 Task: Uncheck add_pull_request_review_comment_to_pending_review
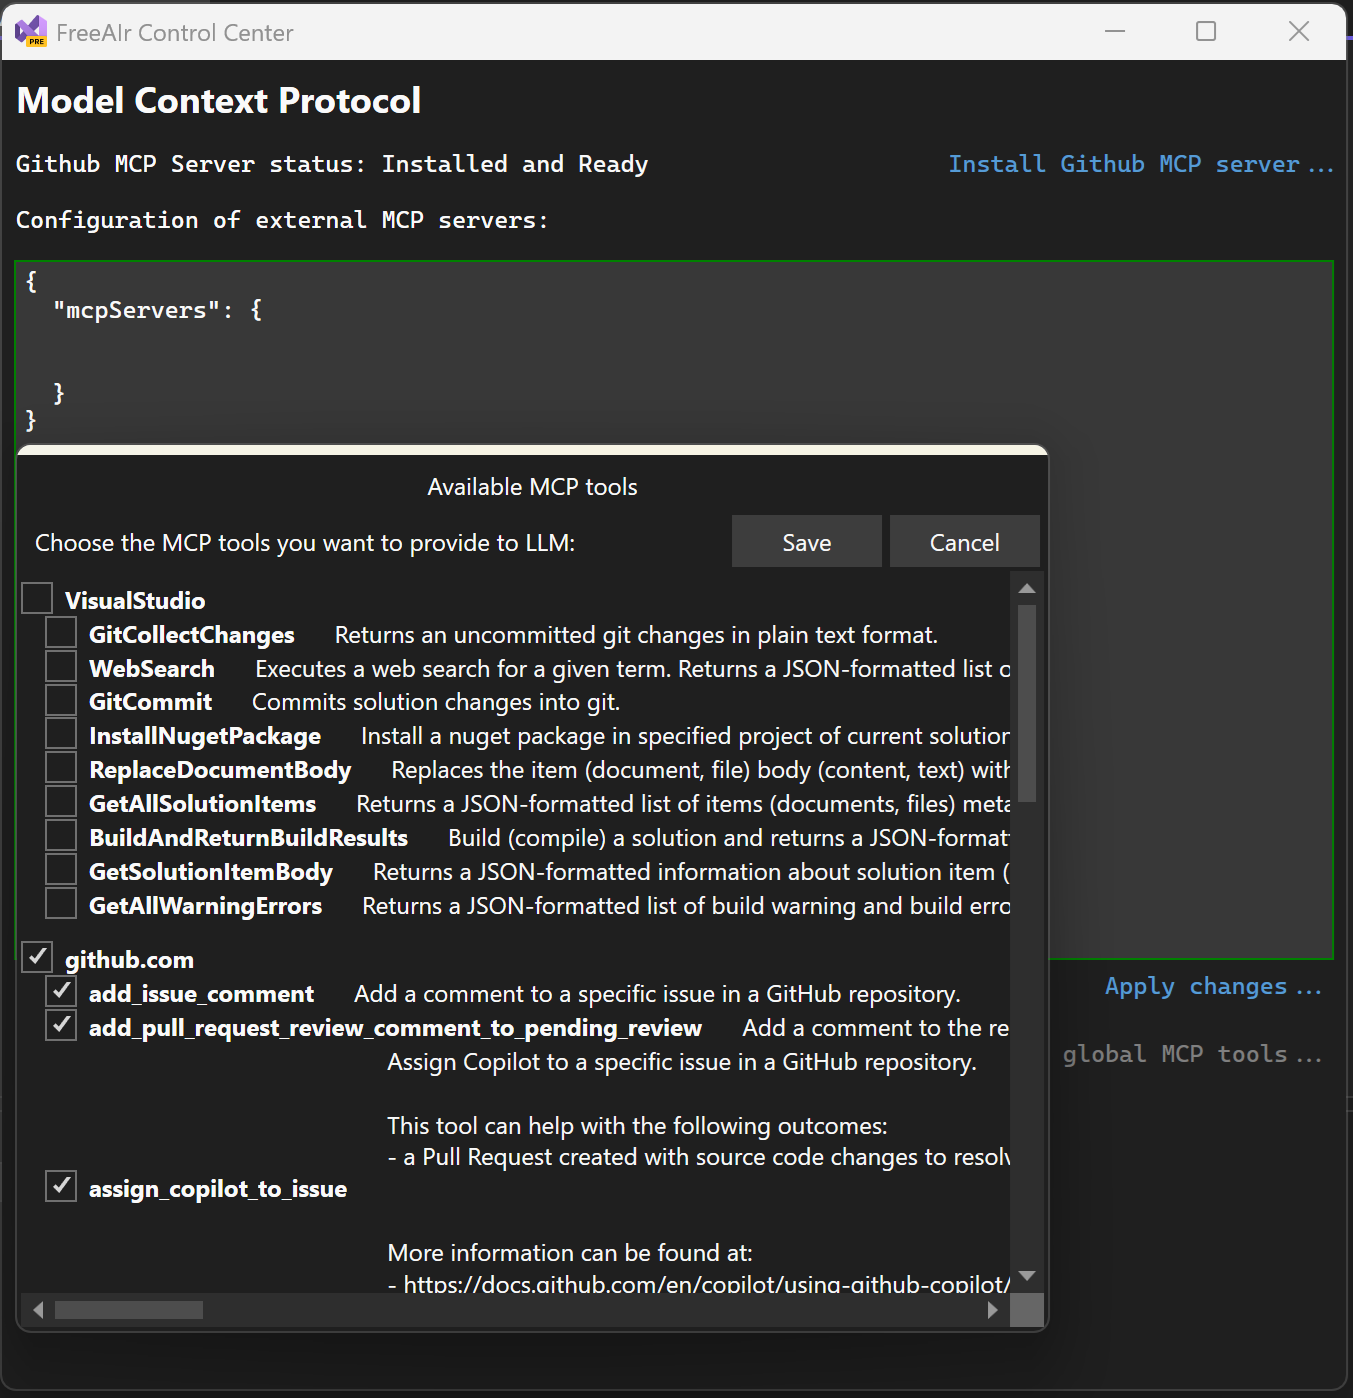tap(60, 1024)
